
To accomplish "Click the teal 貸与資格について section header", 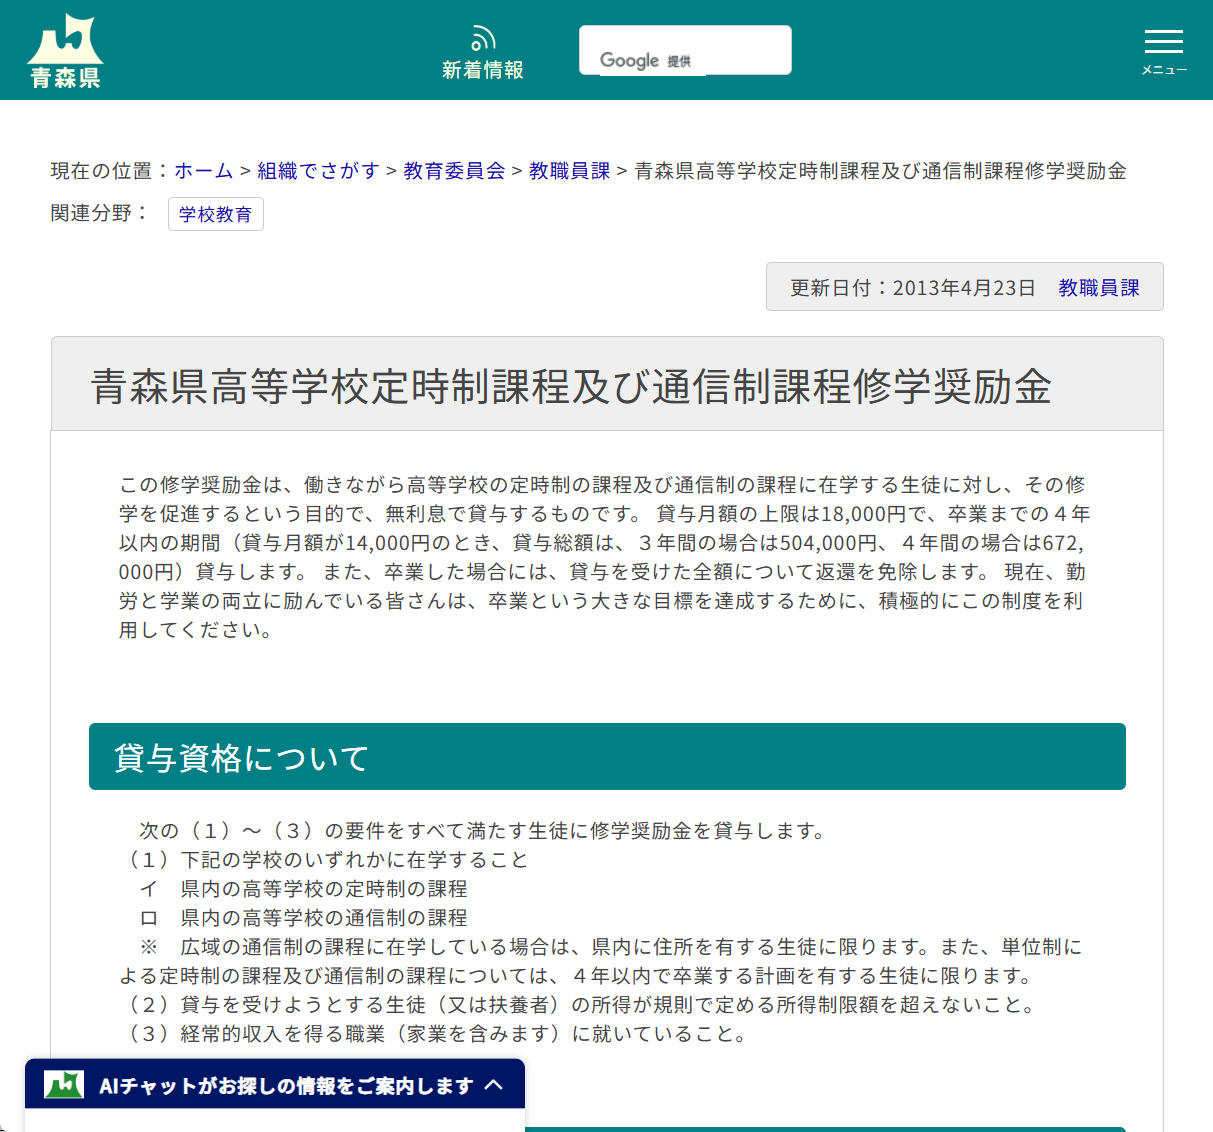I will tap(607, 756).
